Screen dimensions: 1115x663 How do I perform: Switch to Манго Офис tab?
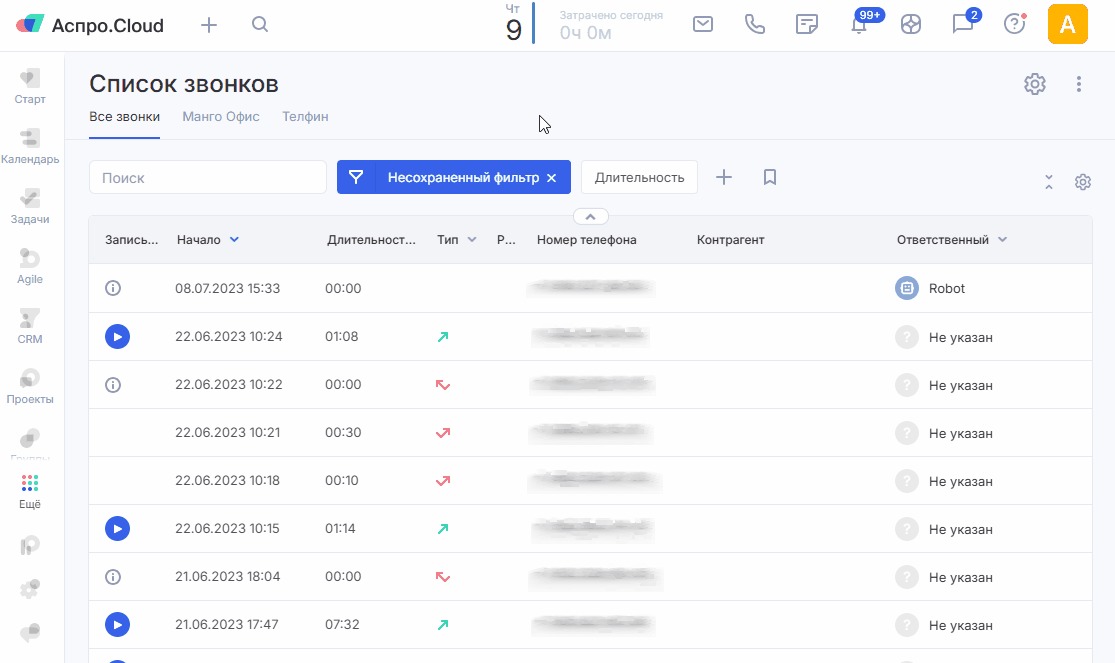click(x=221, y=117)
